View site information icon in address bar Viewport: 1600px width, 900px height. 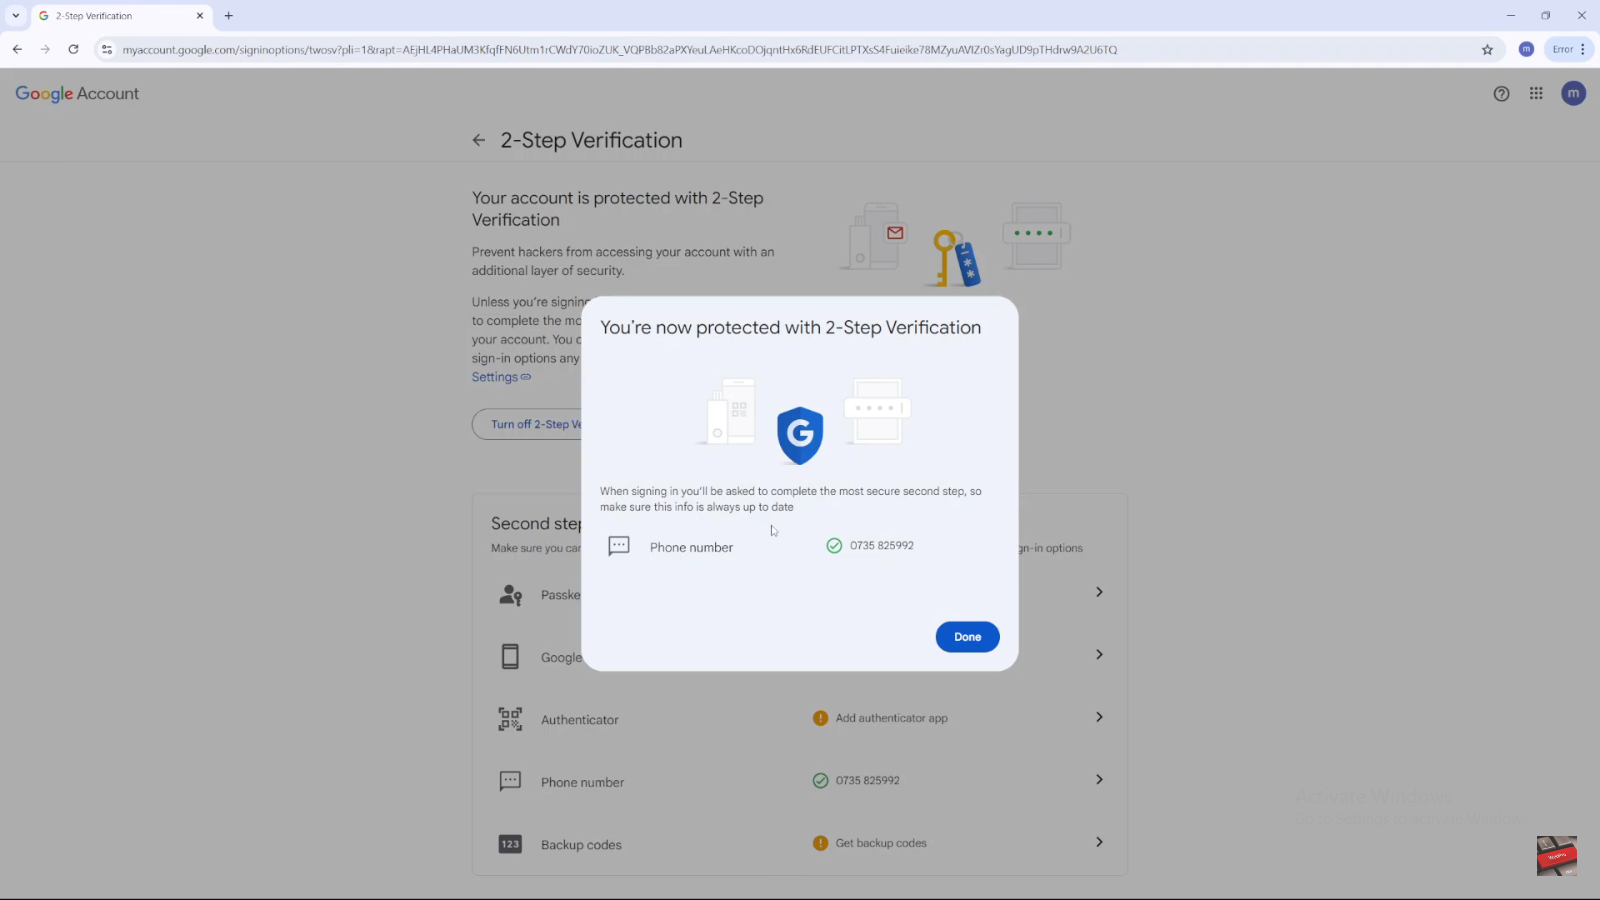coord(107,49)
